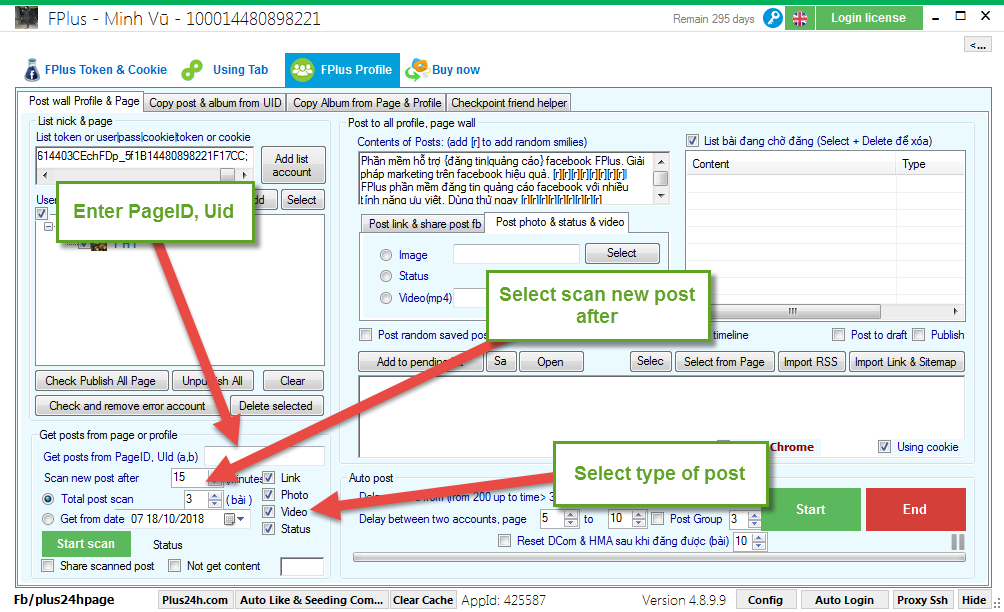This screenshot has height=612, width=1004.
Task: Adjust the delay start value 5 spinner
Action: pos(571,519)
